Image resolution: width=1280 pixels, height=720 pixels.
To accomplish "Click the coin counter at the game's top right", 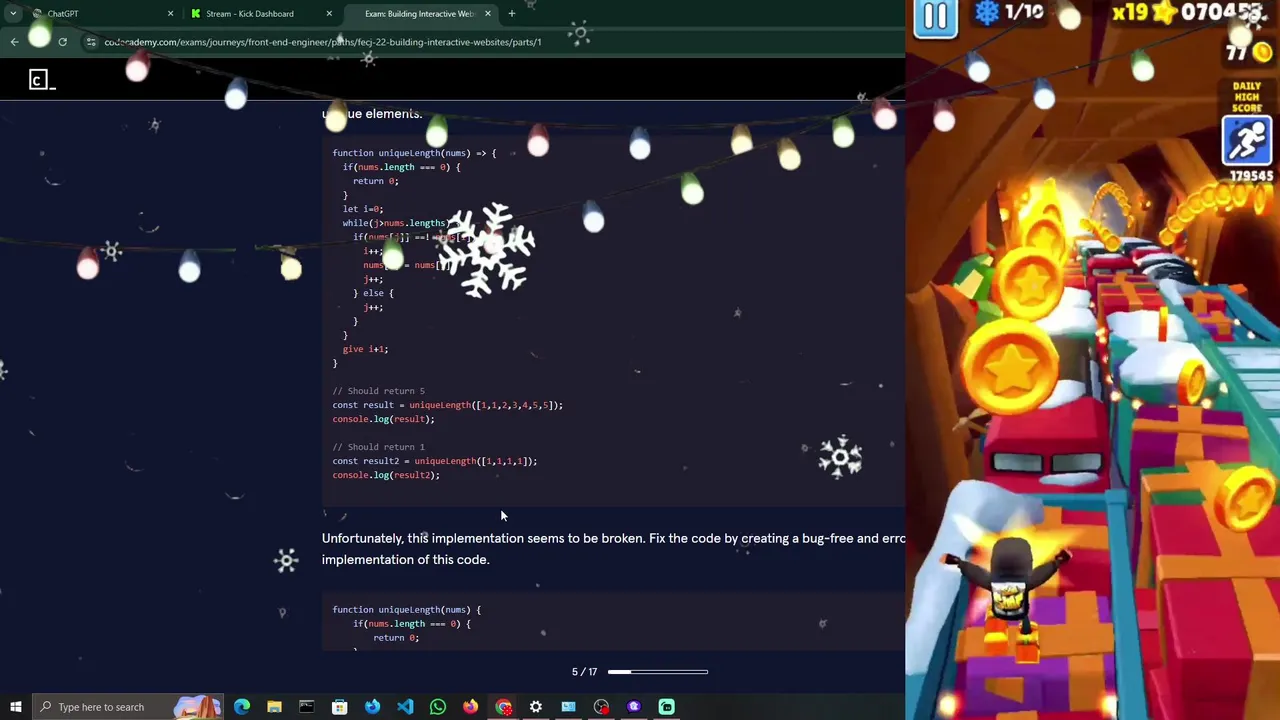I will pyautogui.click(x=1248, y=52).
